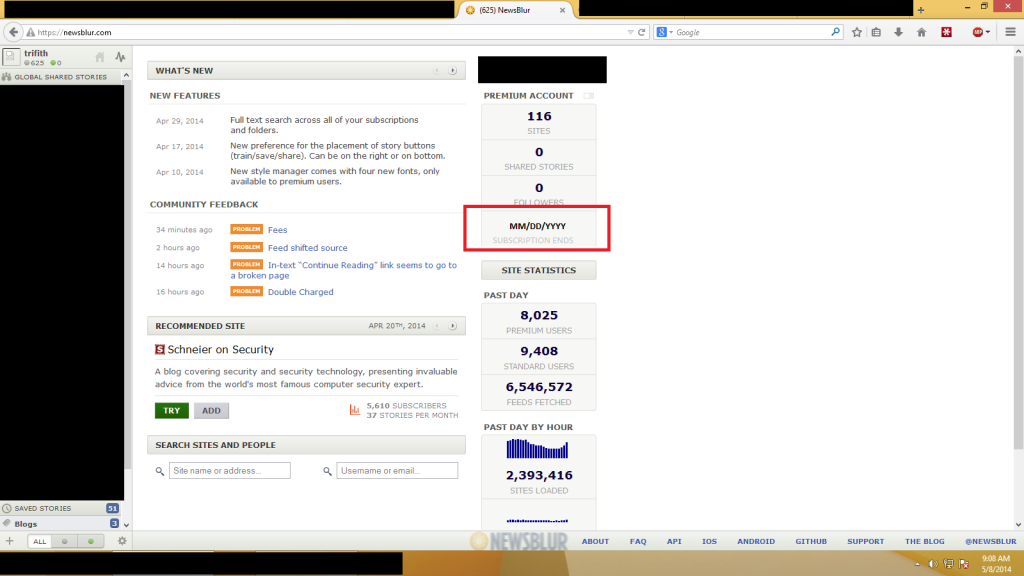Open THE BLOG footer link
1024x576 pixels.
(925, 541)
